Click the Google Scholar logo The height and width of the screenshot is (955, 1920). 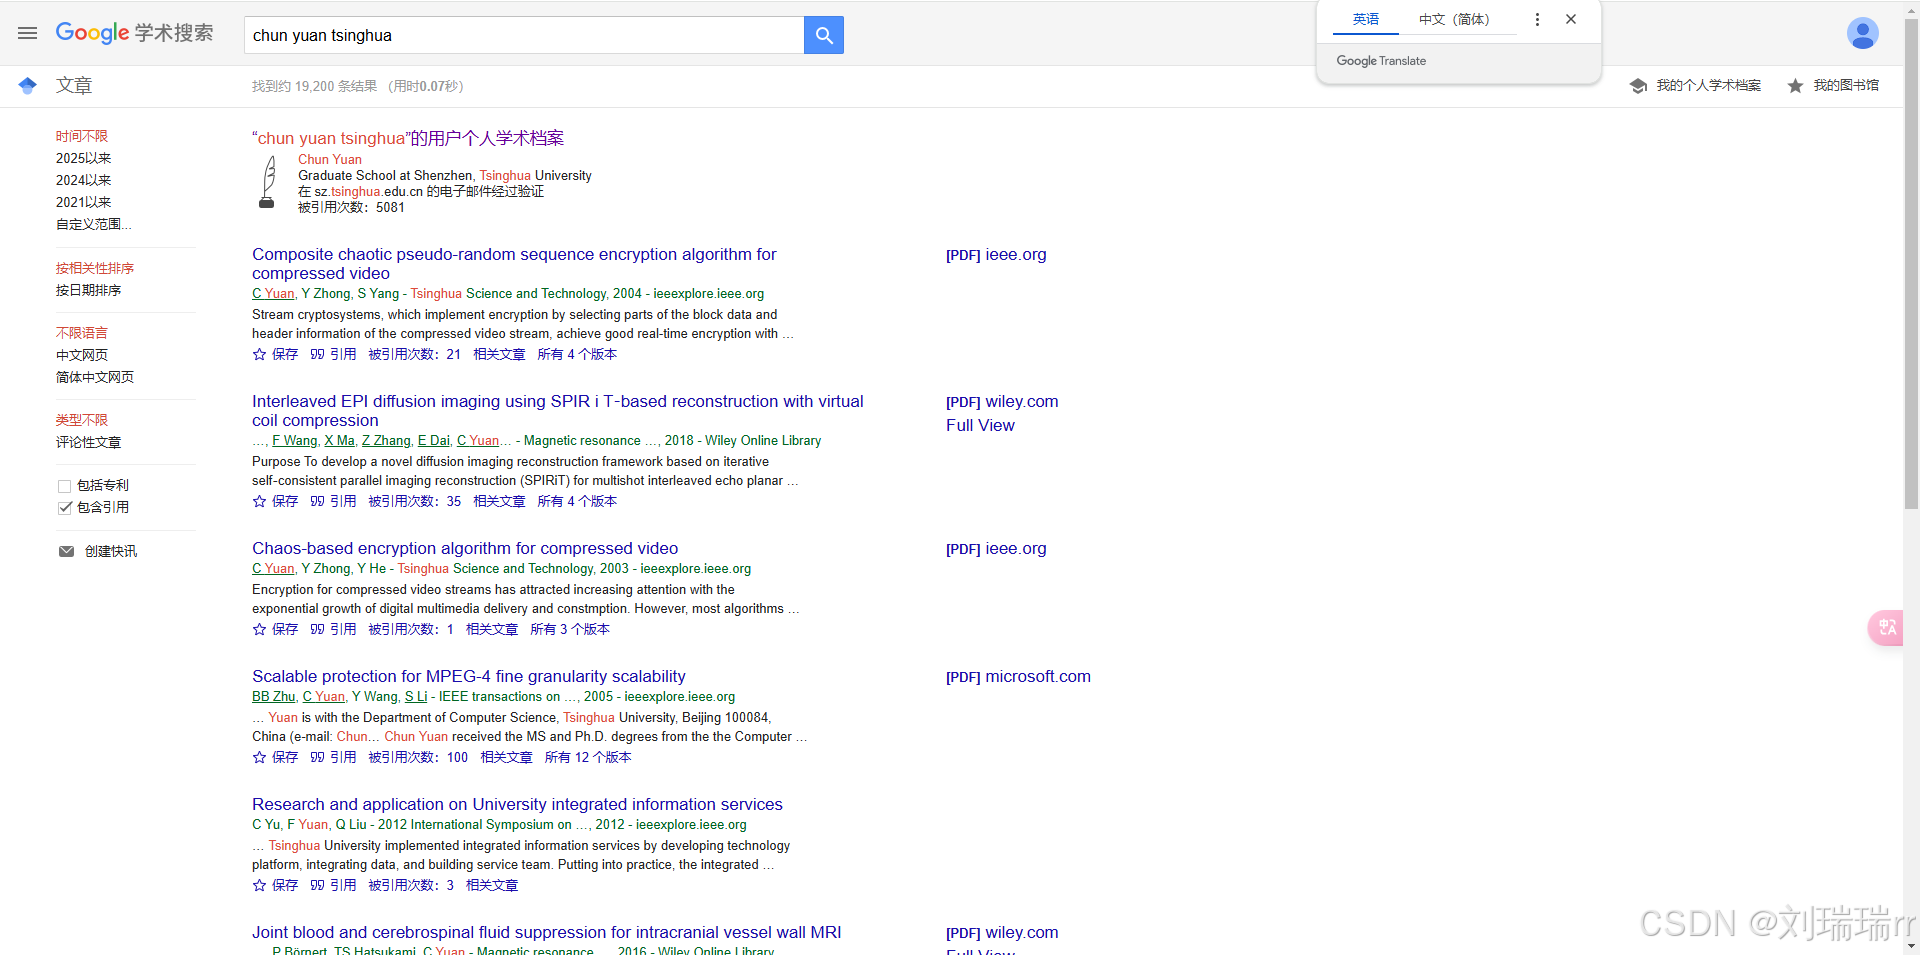[134, 33]
